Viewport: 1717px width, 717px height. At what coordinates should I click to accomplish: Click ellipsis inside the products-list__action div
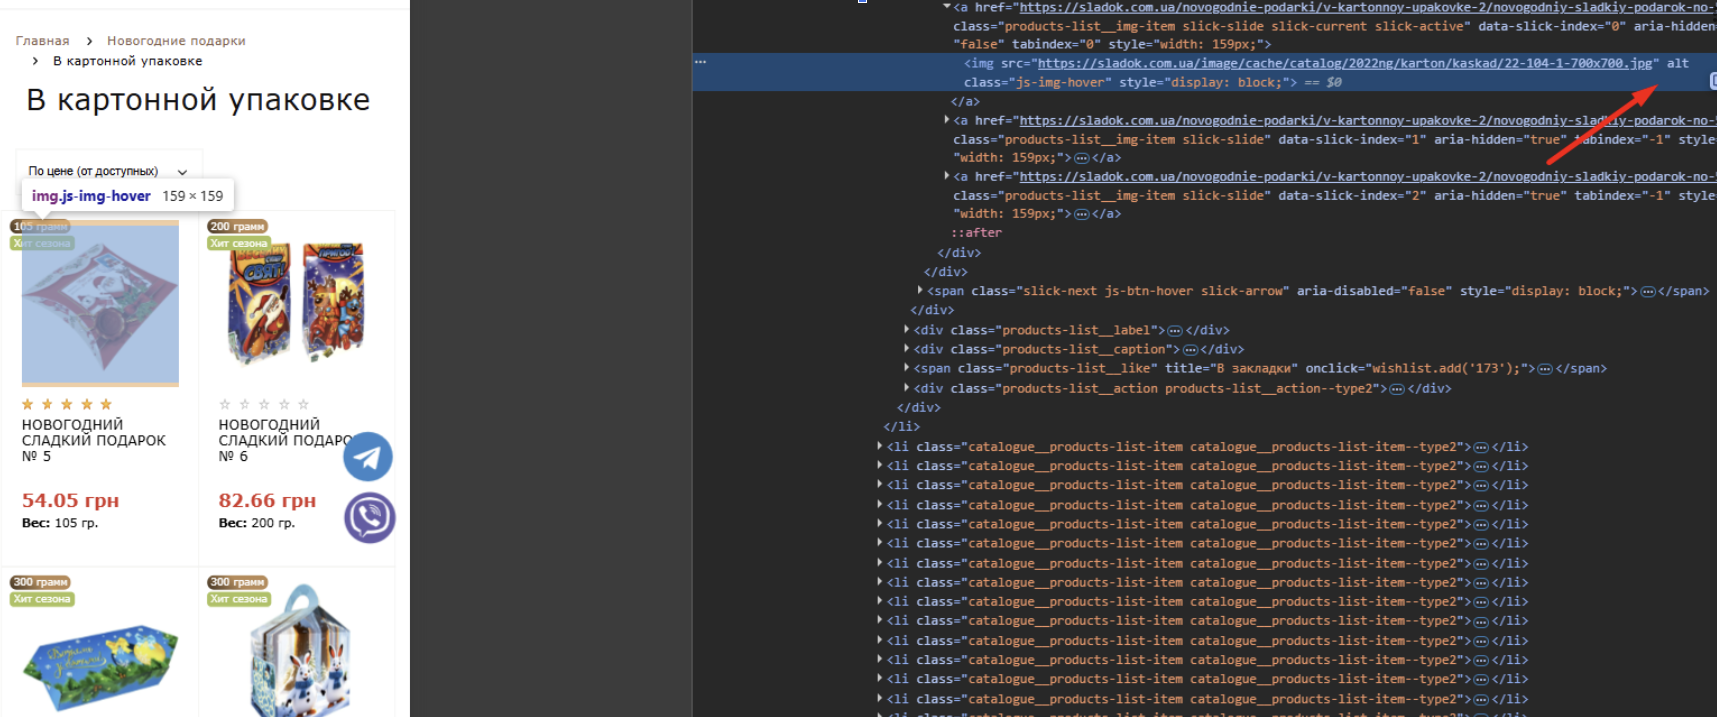[x=1397, y=389]
